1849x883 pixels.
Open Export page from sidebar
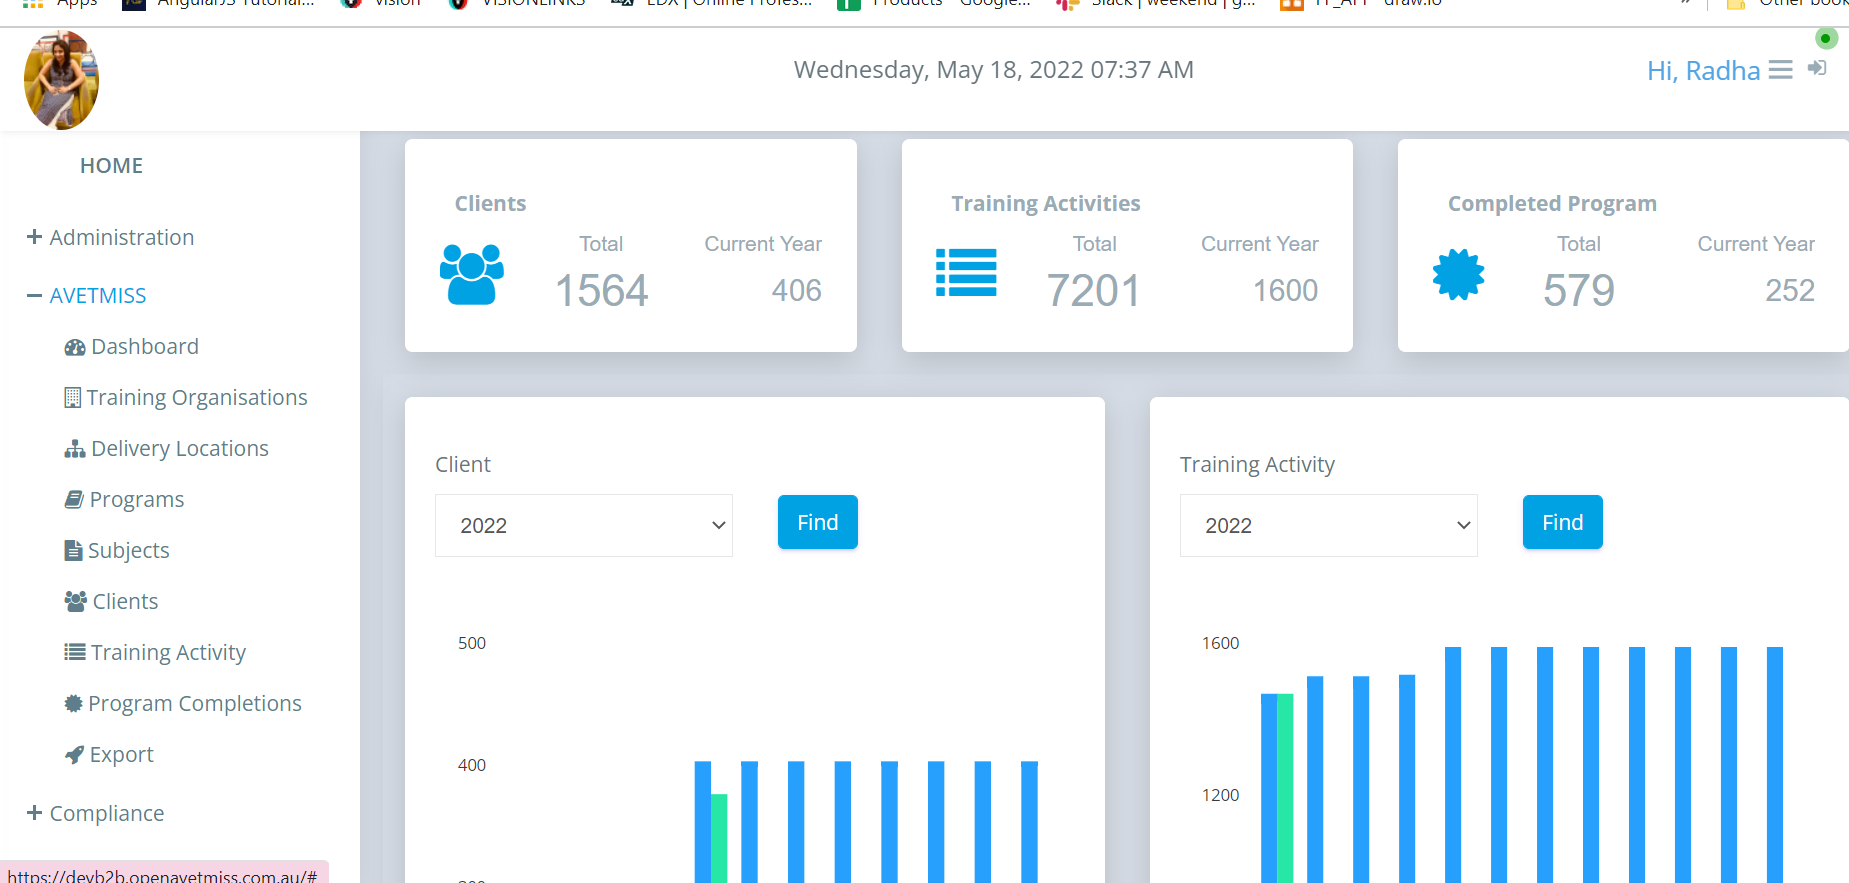(122, 755)
